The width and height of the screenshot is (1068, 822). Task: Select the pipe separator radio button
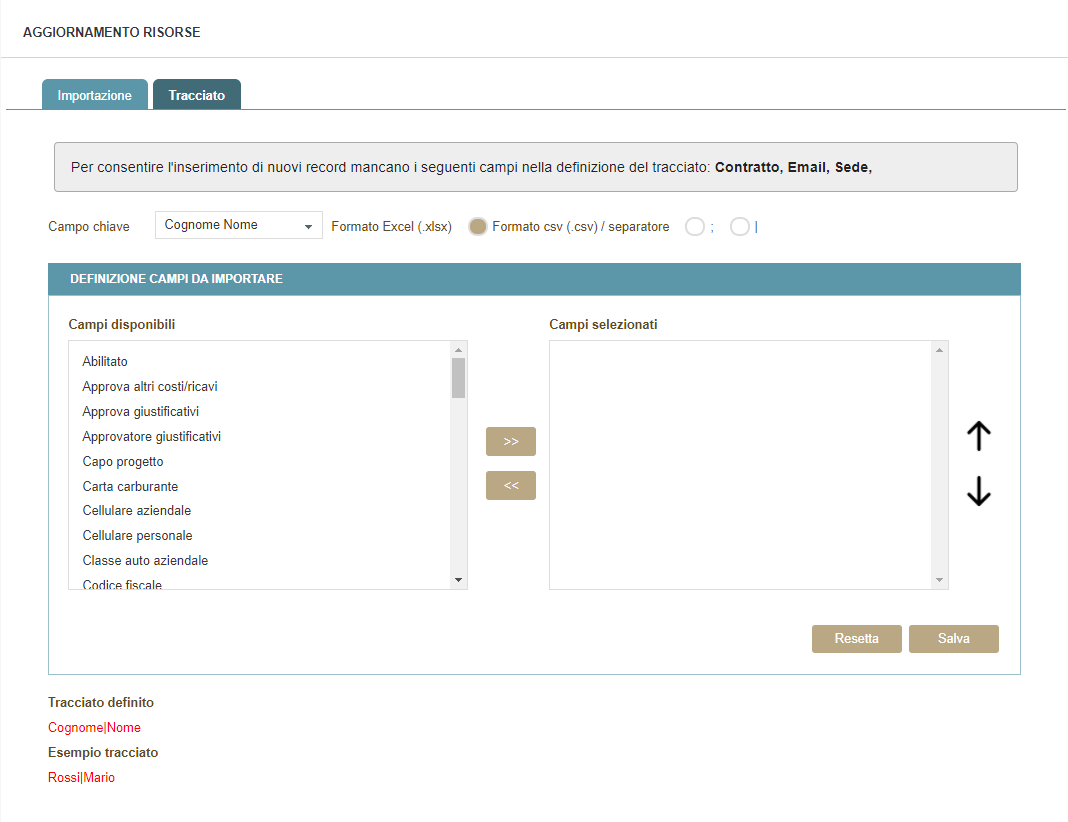pos(740,227)
